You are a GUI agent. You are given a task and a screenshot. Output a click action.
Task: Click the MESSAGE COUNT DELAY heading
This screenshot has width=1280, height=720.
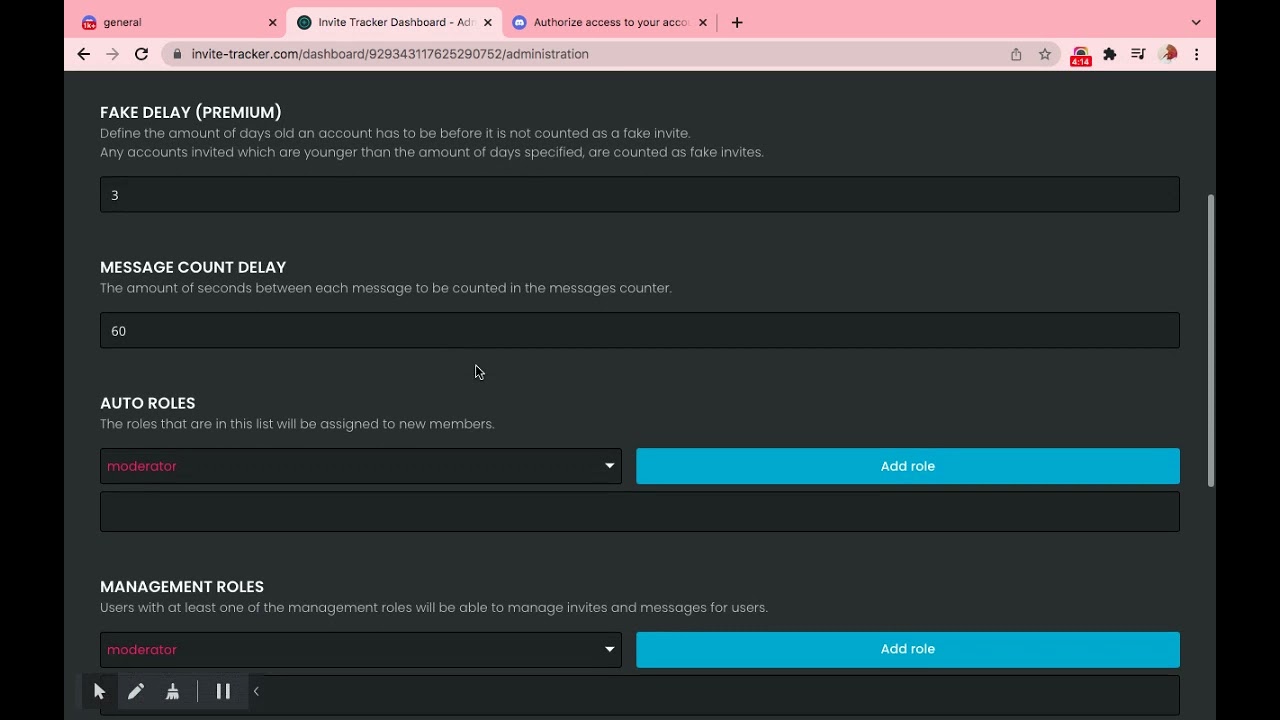(193, 267)
